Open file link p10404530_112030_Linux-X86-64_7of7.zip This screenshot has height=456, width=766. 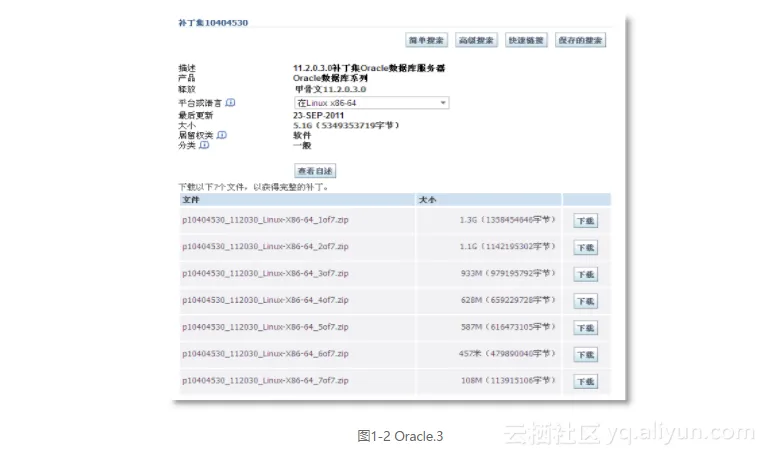(265, 380)
